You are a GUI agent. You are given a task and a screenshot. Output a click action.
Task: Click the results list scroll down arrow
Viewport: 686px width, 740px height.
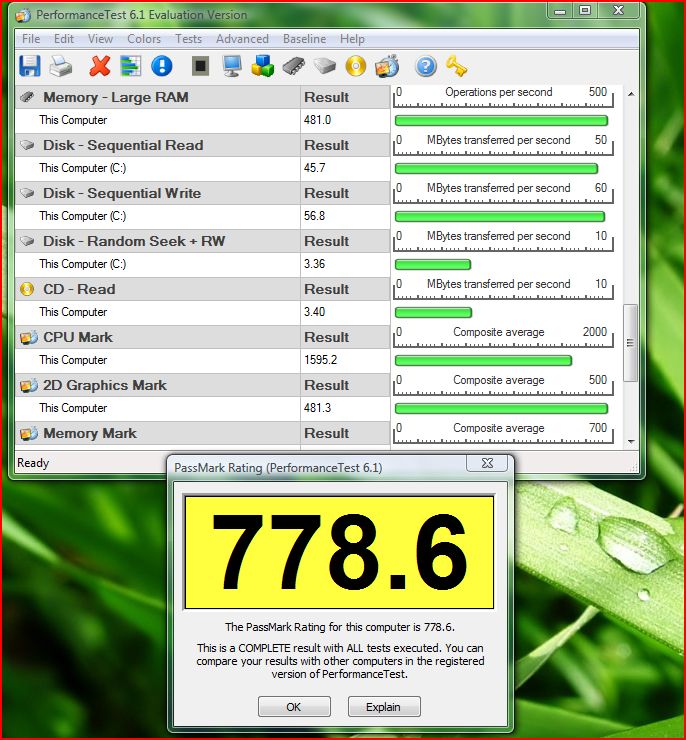(x=631, y=441)
